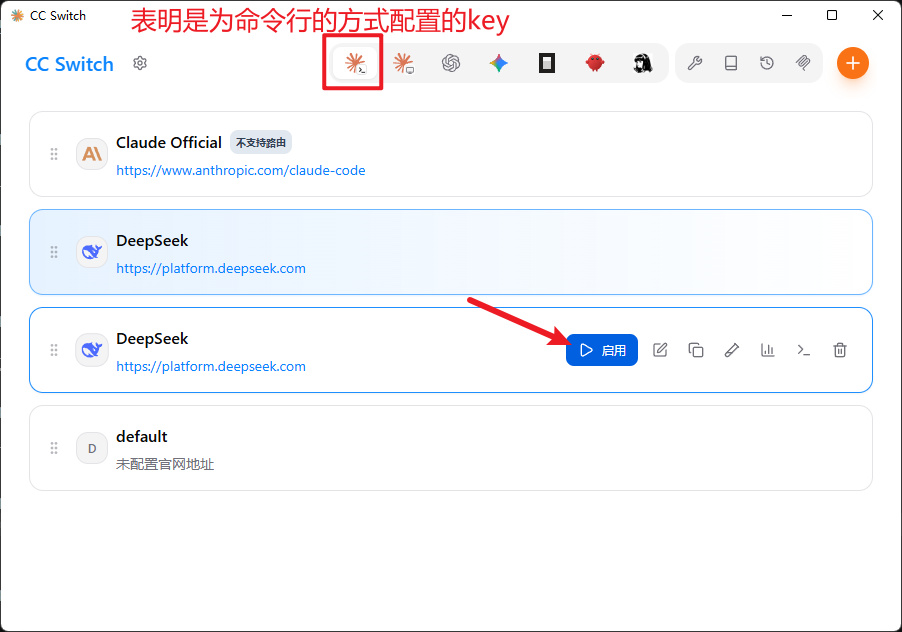Open platform.deepseek.com link in highlighted card

[211, 268]
